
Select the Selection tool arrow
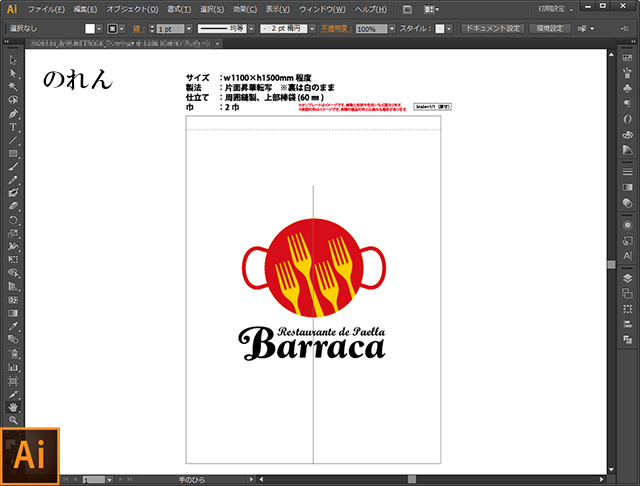tap(13, 62)
